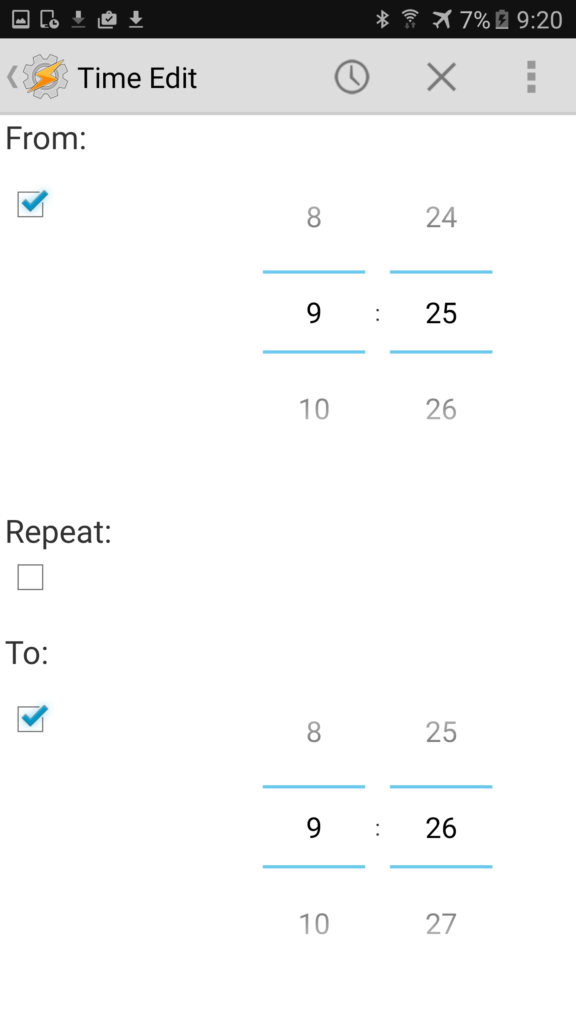The image size is (576, 1024).
Task: Cancel editing with the X icon
Action: coord(441,77)
